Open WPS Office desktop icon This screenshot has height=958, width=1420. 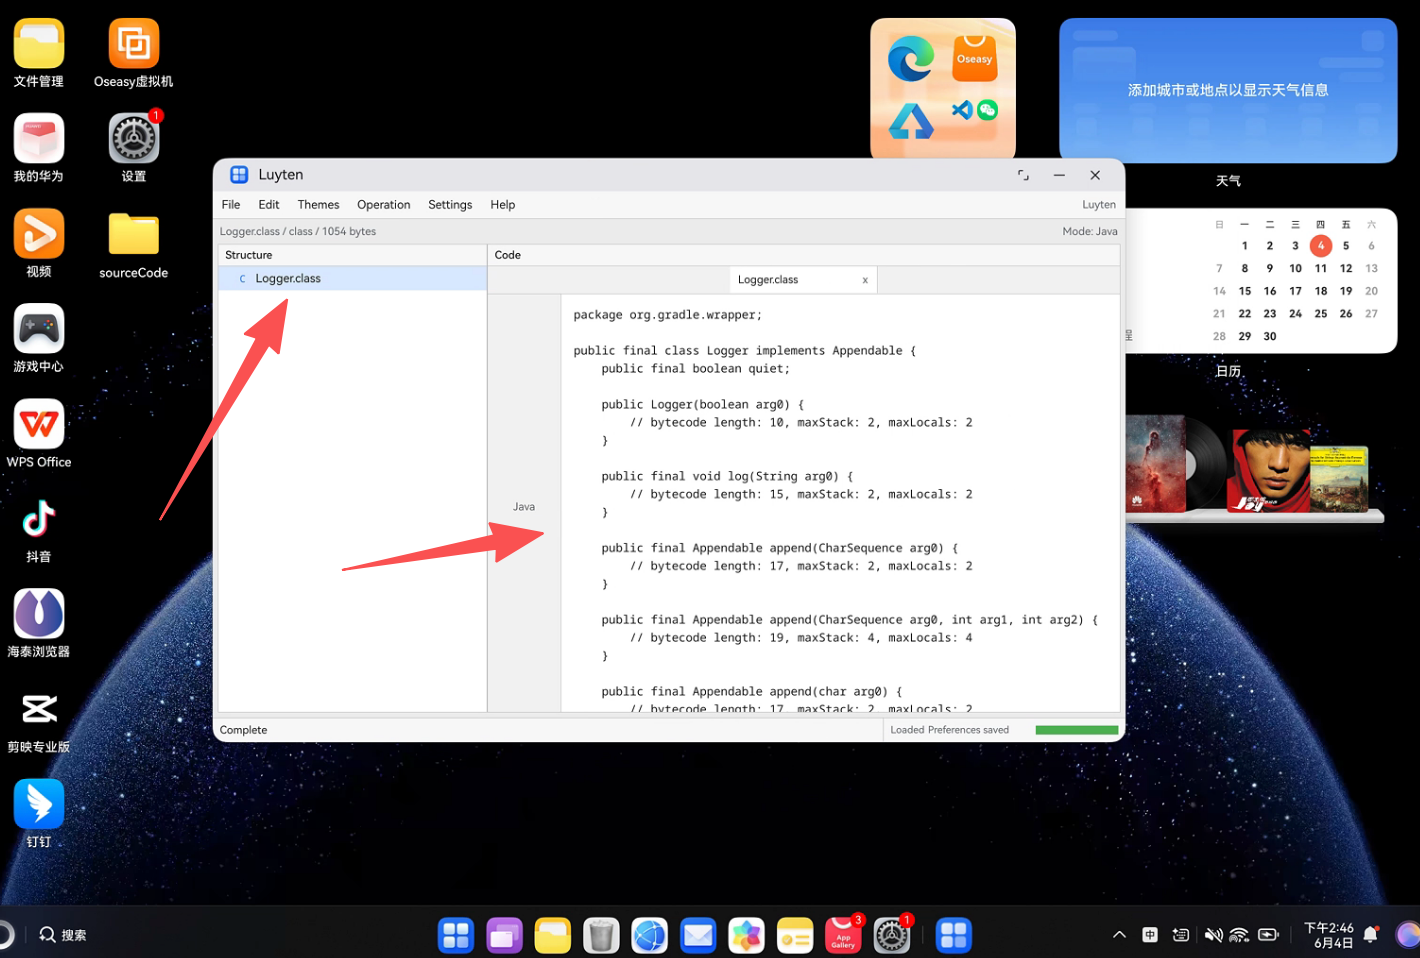point(39,434)
